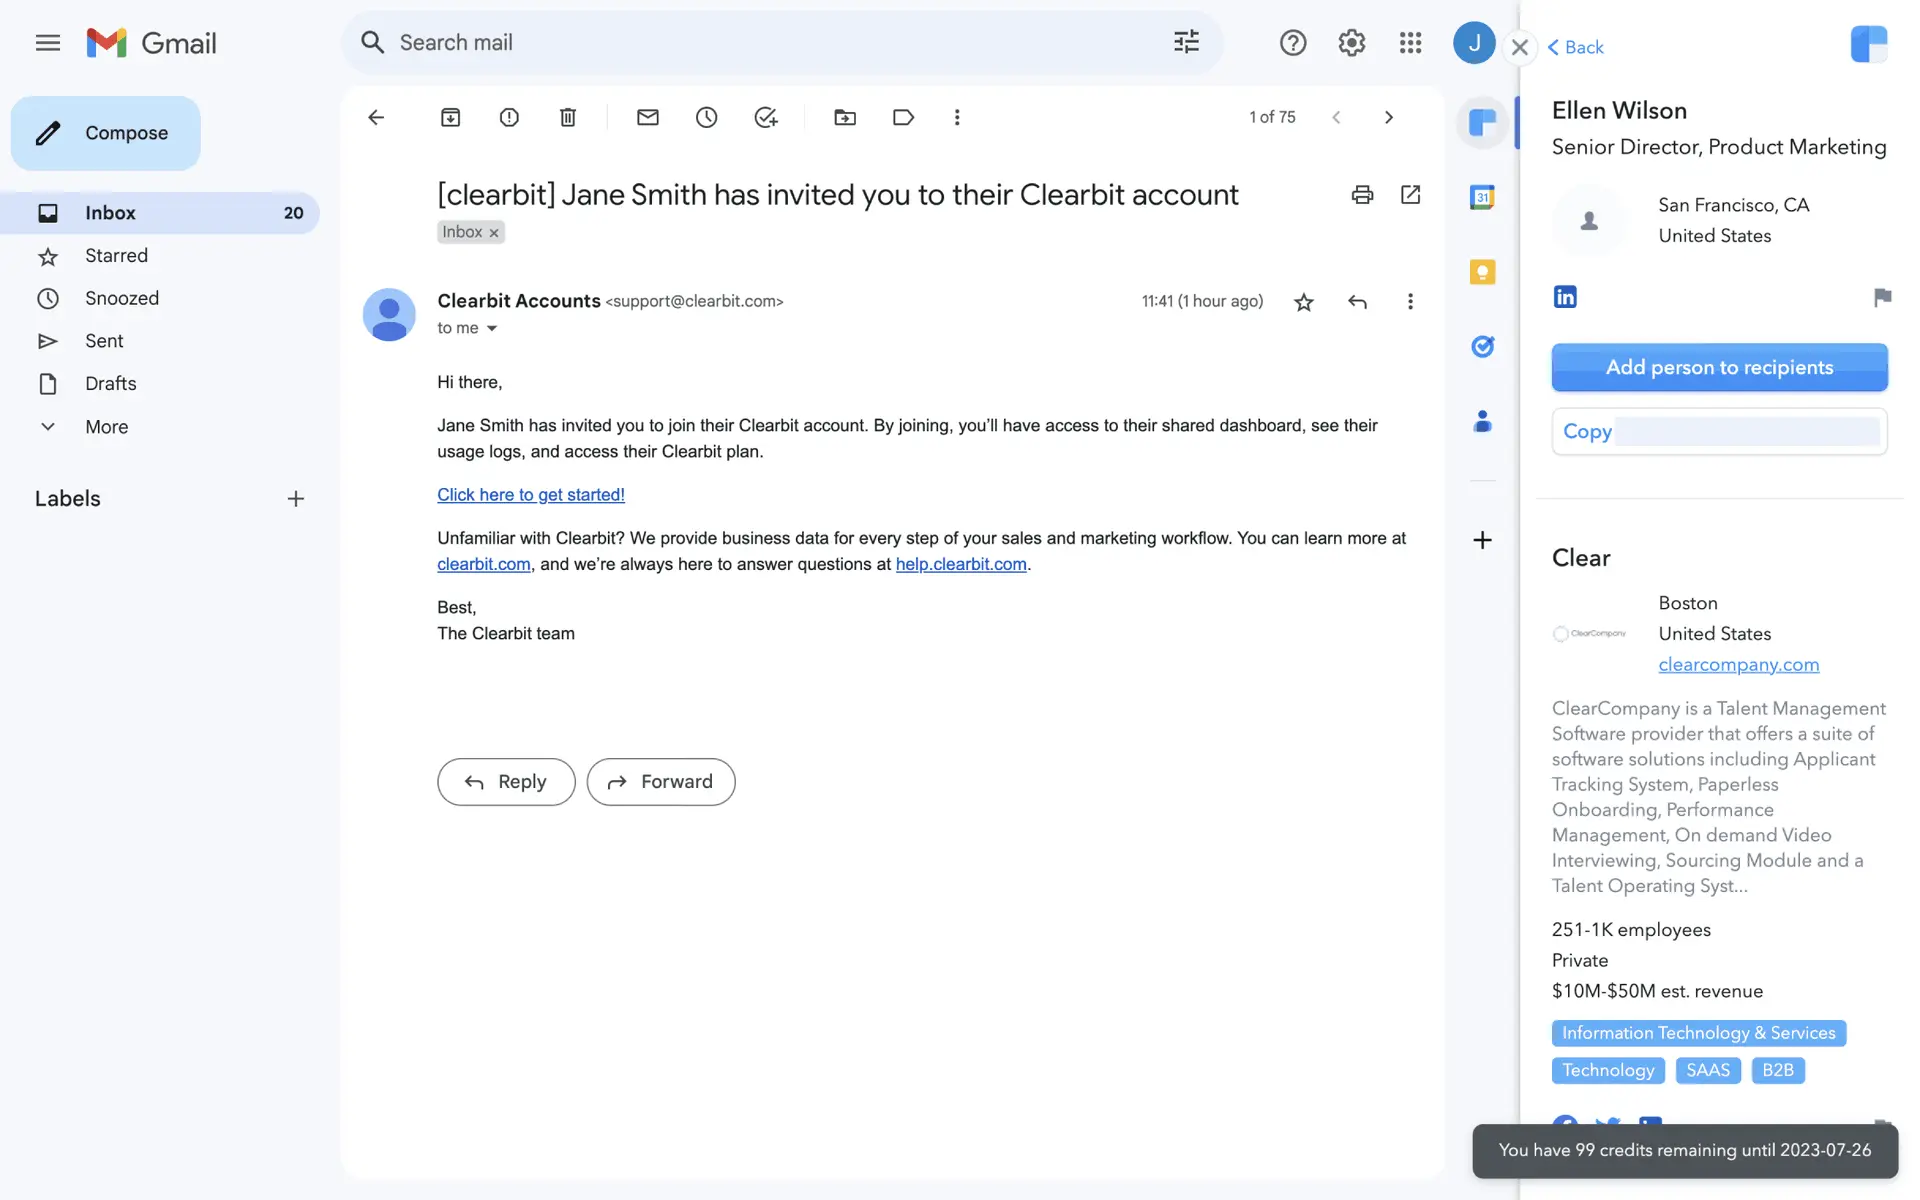The image size is (1920, 1200).
Task: Snooze this email with the clock icon
Action: [x=706, y=117]
